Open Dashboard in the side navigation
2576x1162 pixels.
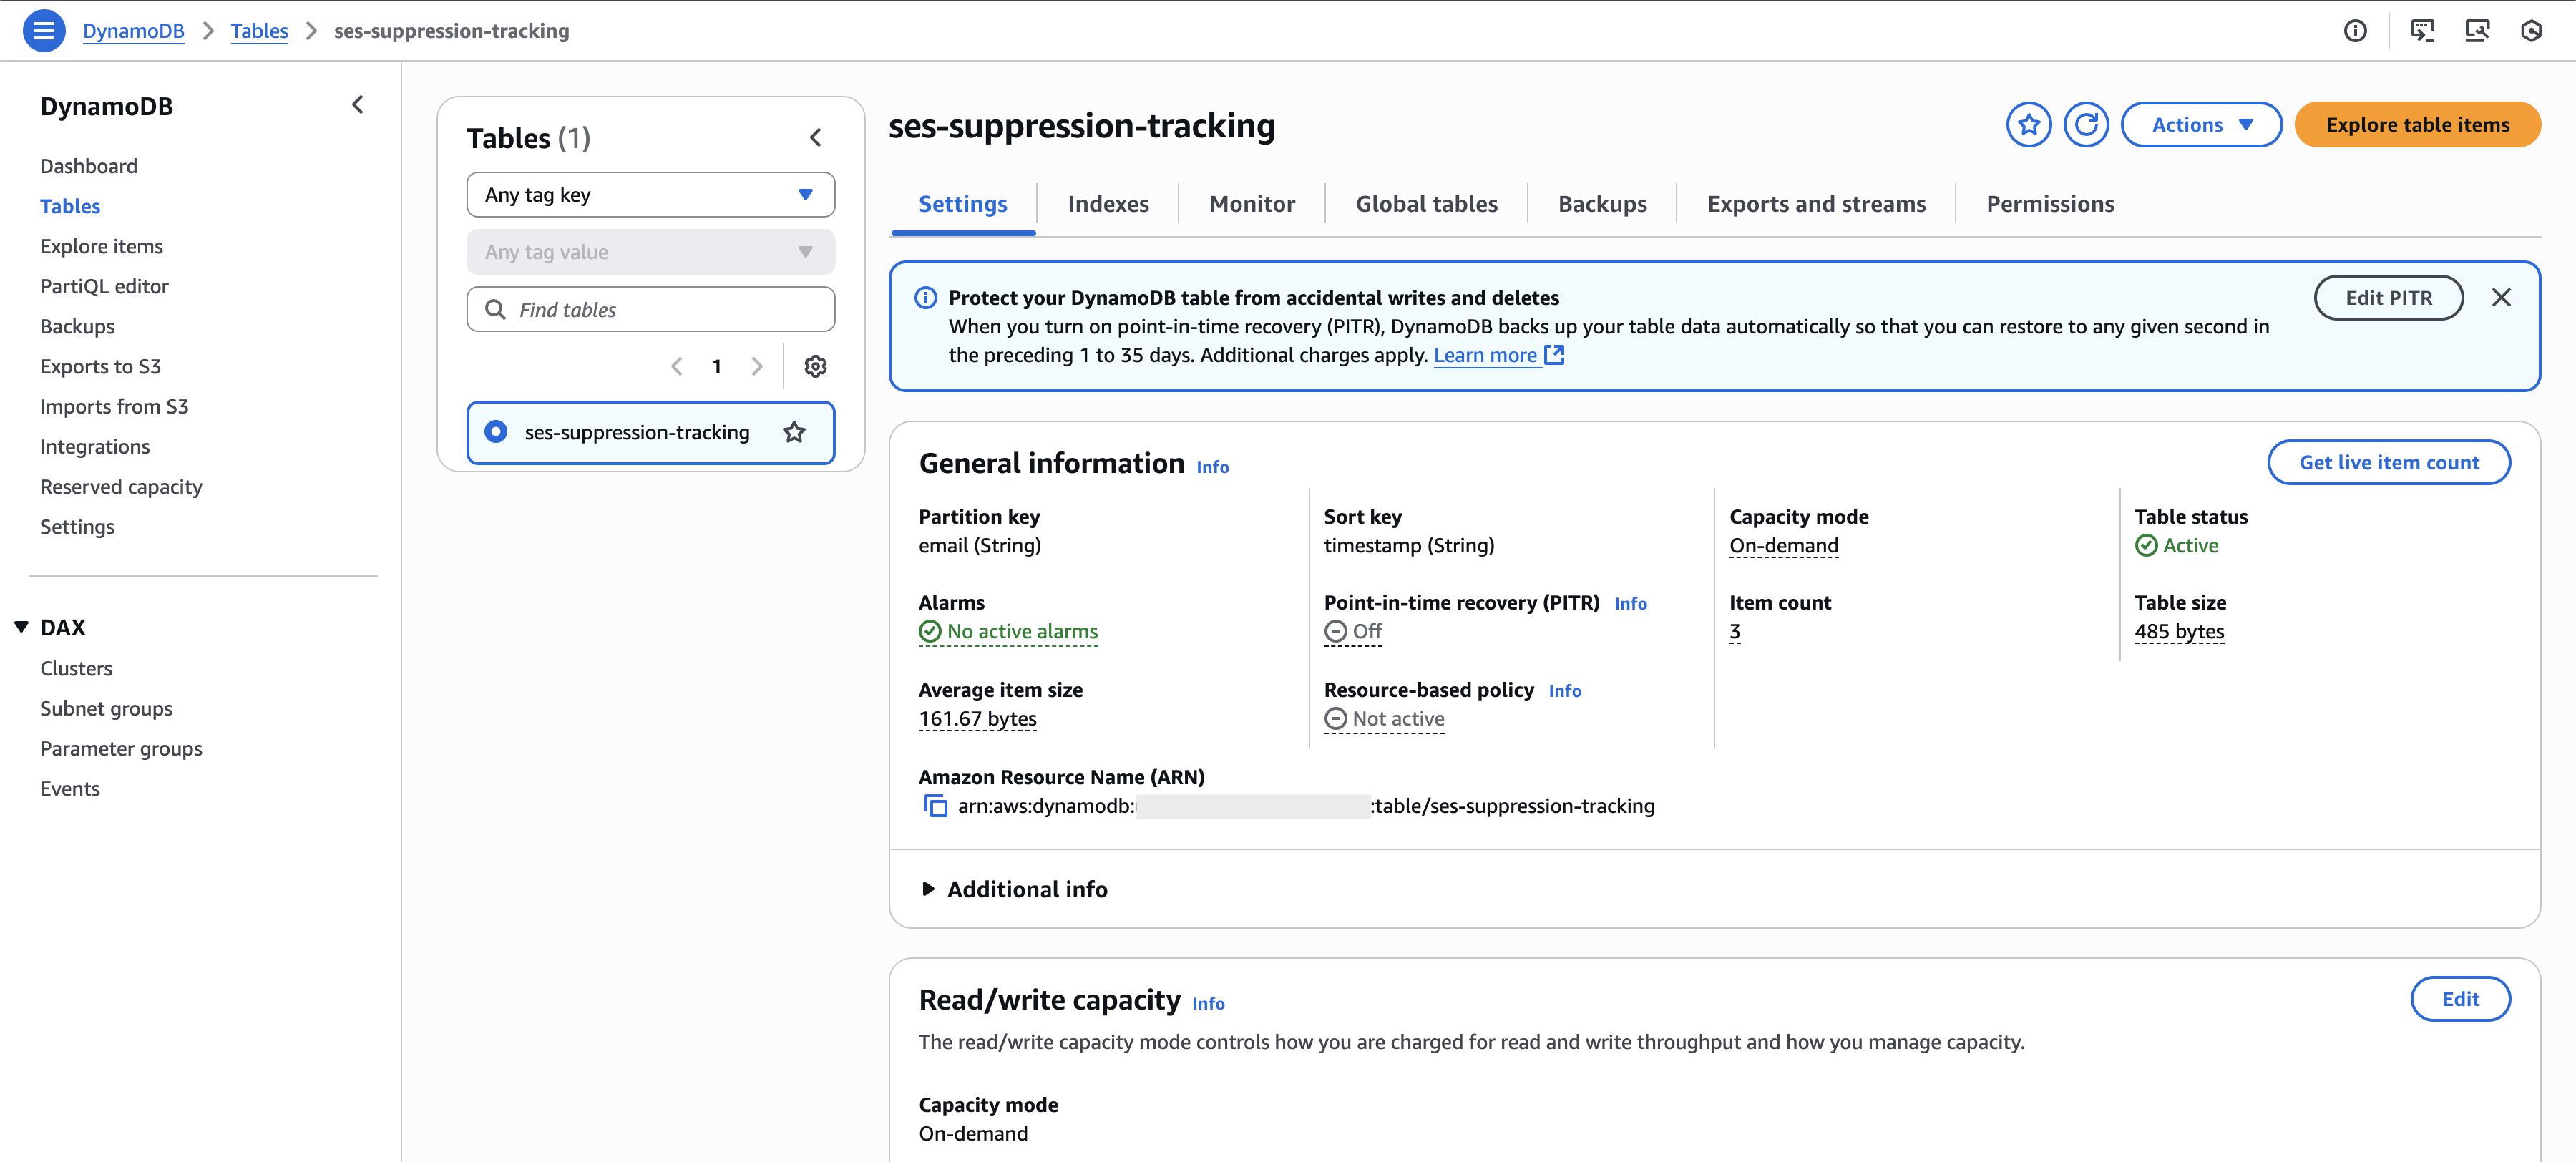(89, 166)
